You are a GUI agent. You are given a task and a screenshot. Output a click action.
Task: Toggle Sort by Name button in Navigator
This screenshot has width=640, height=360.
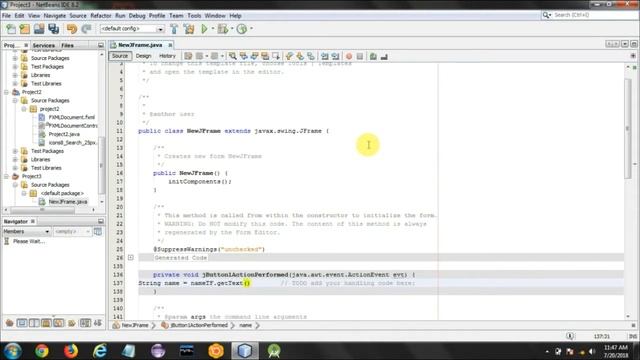[x=85, y=323]
